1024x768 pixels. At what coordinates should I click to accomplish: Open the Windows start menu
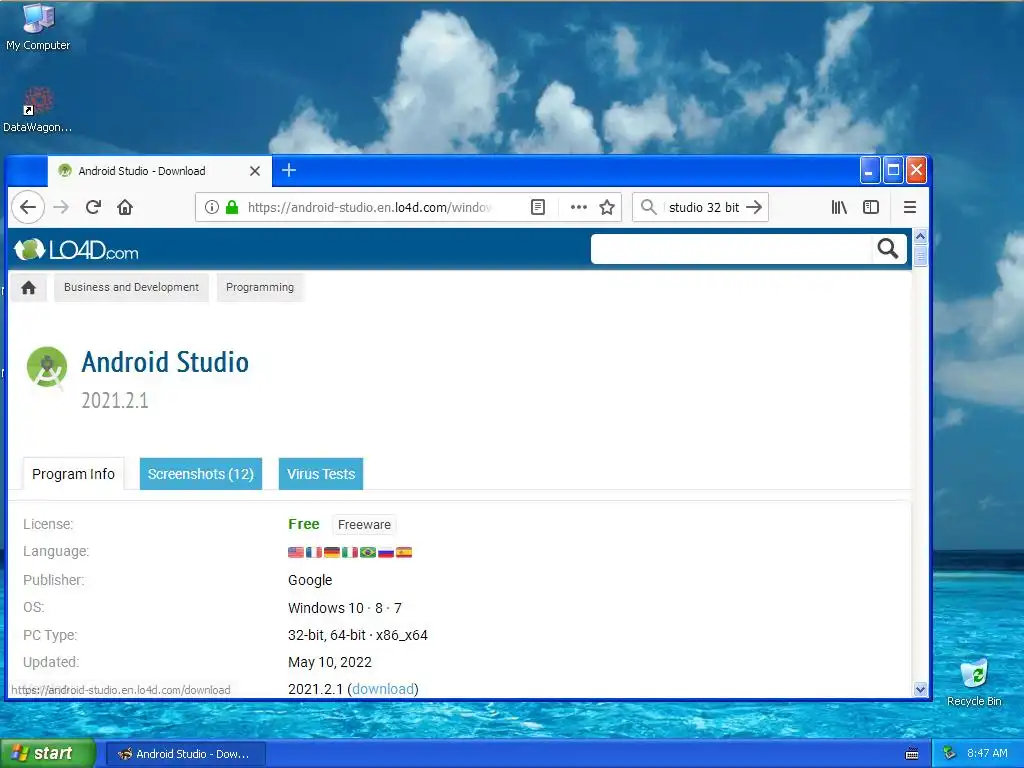click(47, 753)
